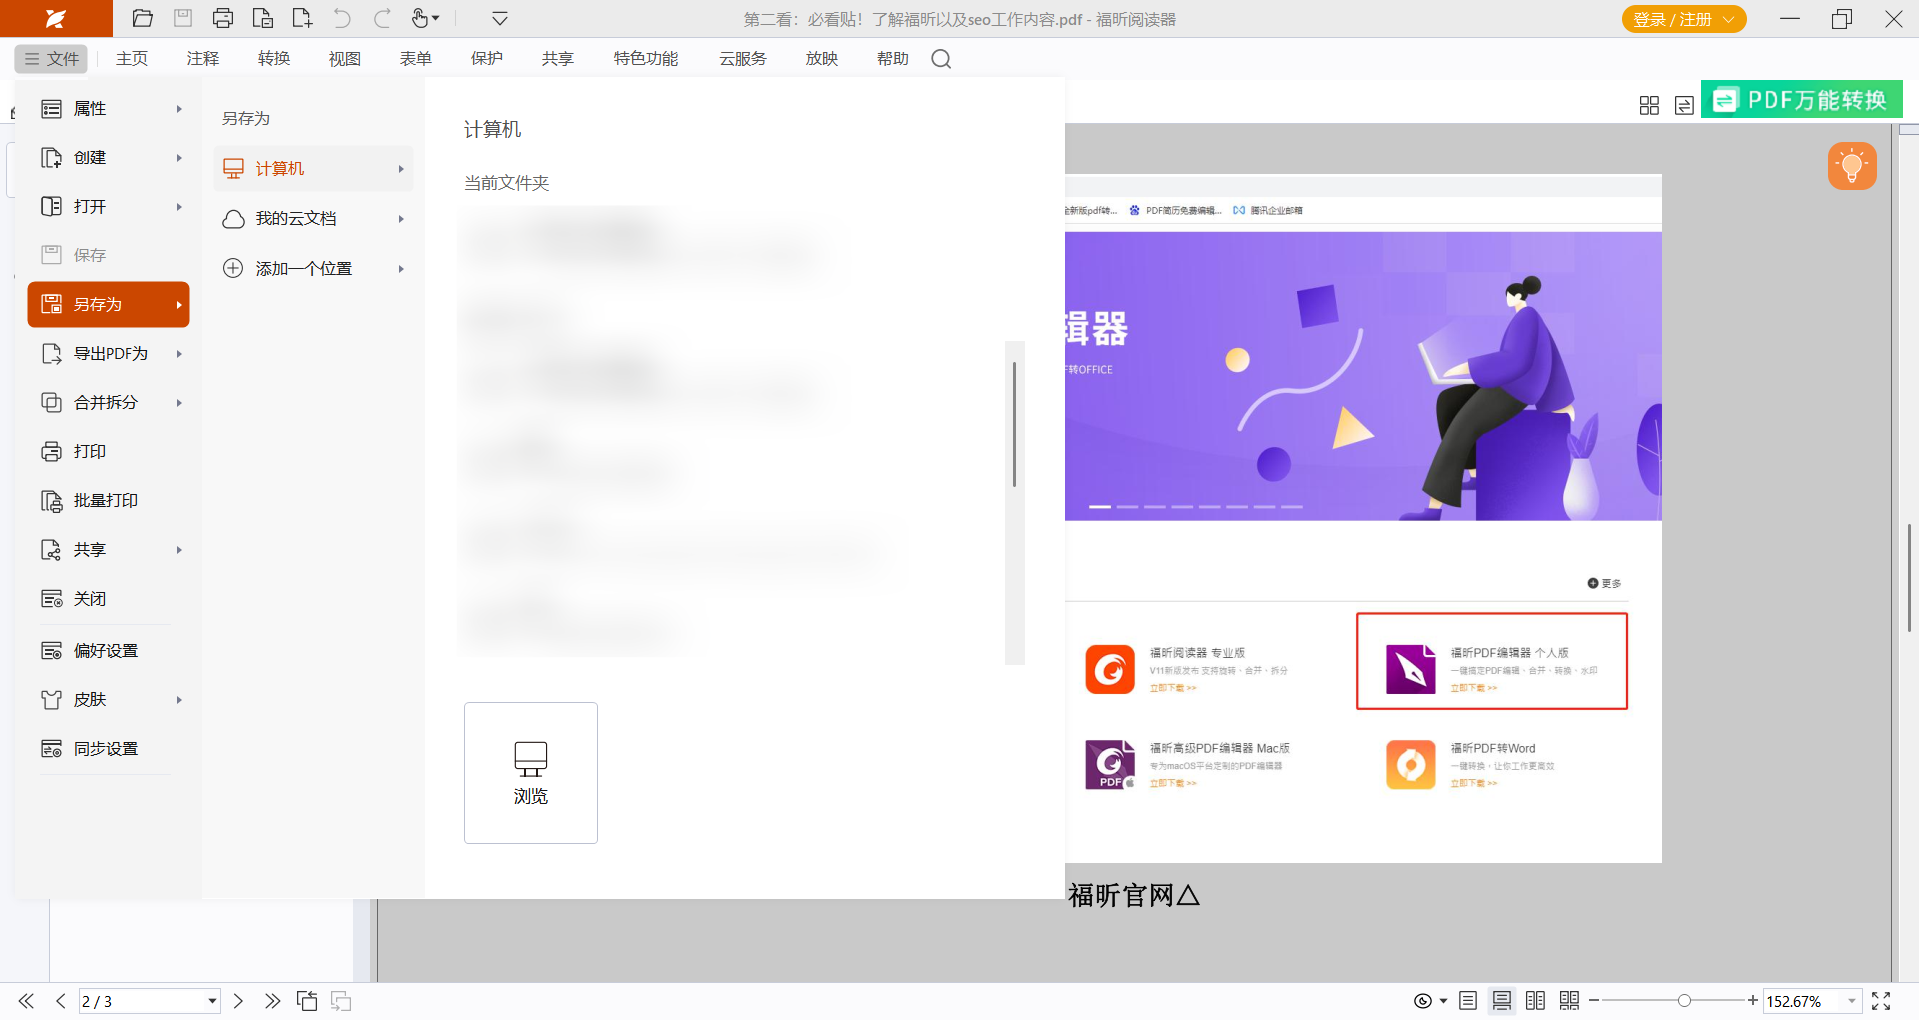Click the PDF万能转换 button
1919x1020 pixels.
tap(1802, 100)
